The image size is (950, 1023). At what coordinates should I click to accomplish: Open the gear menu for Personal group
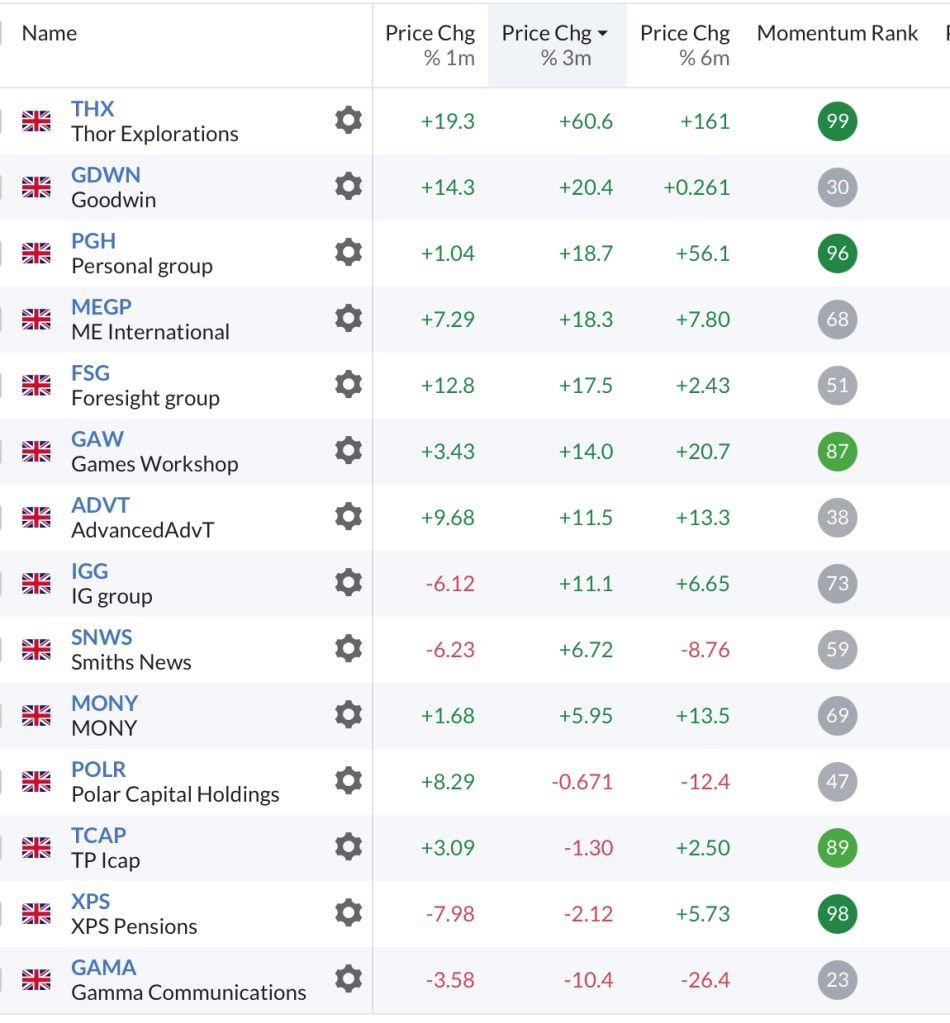pos(348,253)
